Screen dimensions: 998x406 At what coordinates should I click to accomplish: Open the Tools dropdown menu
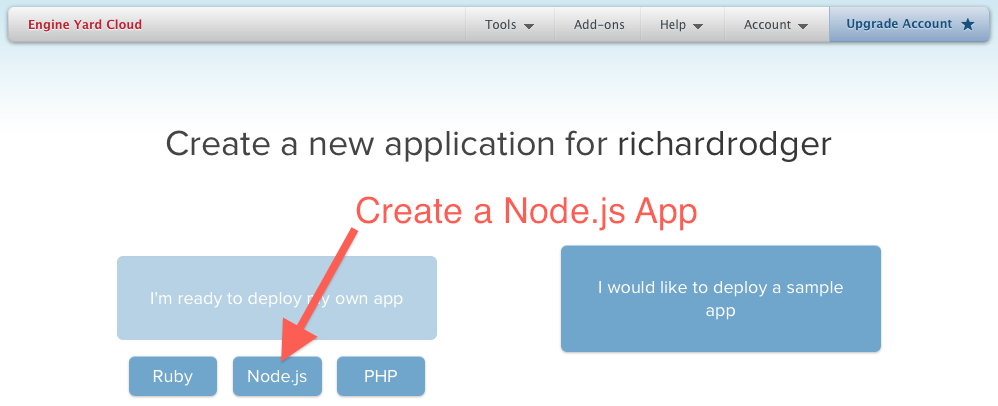point(510,25)
